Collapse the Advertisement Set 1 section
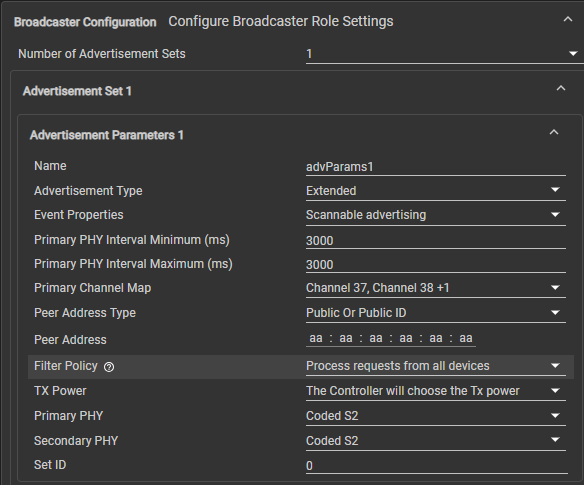The image size is (584, 485). (561, 88)
